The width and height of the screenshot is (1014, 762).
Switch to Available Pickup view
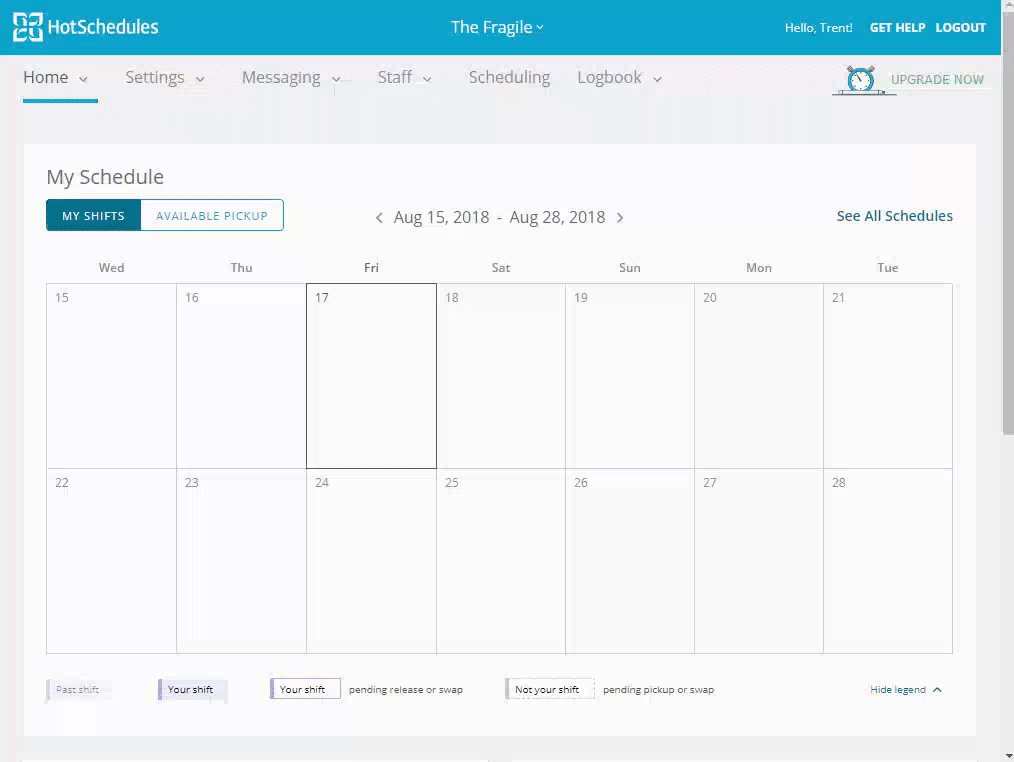[x=211, y=215]
